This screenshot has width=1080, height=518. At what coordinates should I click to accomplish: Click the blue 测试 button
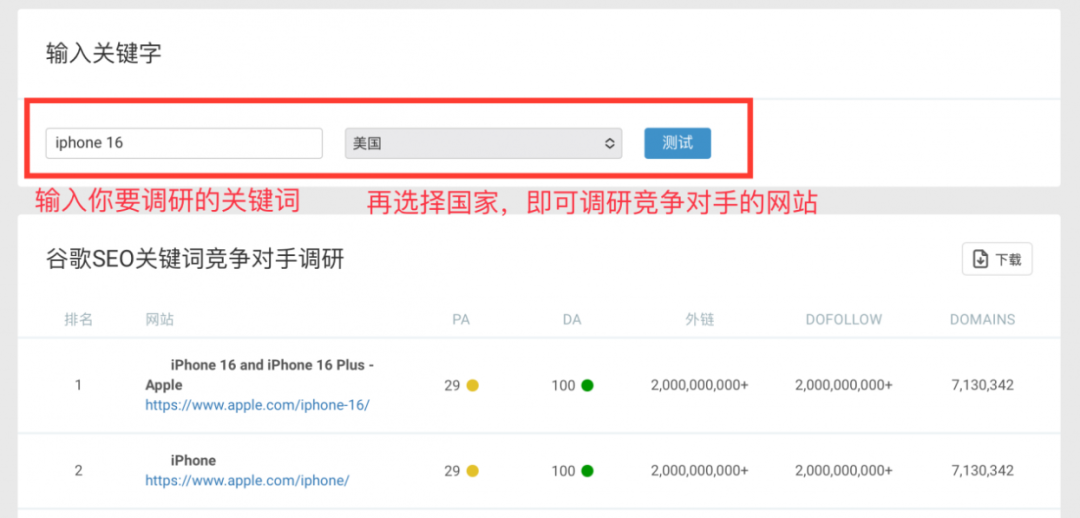[x=678, y=143]
